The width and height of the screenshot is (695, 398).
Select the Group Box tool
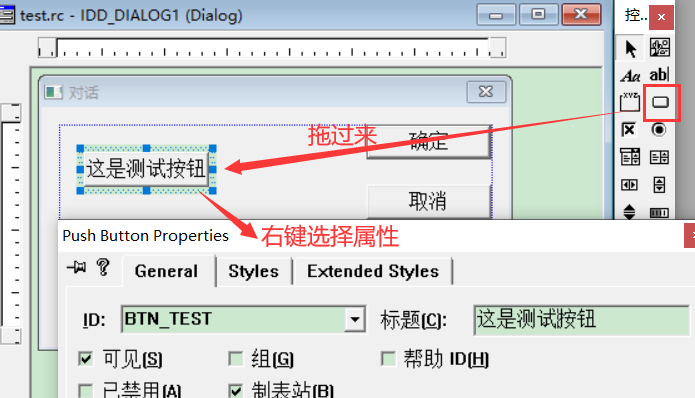click(630, 102)
